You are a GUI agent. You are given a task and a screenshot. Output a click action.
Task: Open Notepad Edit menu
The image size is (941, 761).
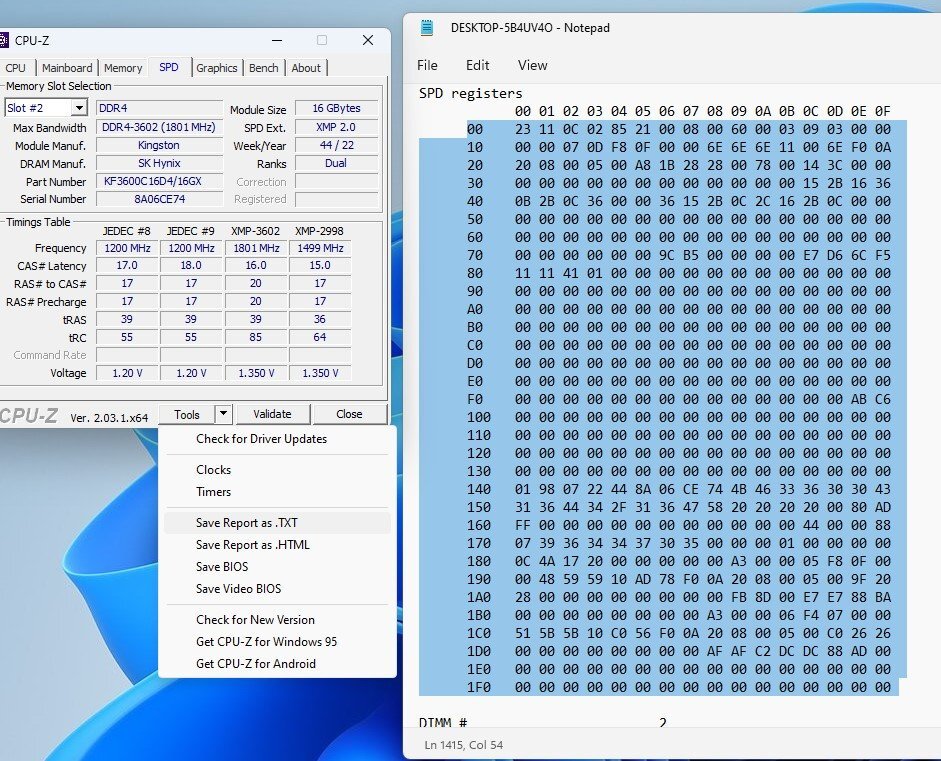click(478, 65)
